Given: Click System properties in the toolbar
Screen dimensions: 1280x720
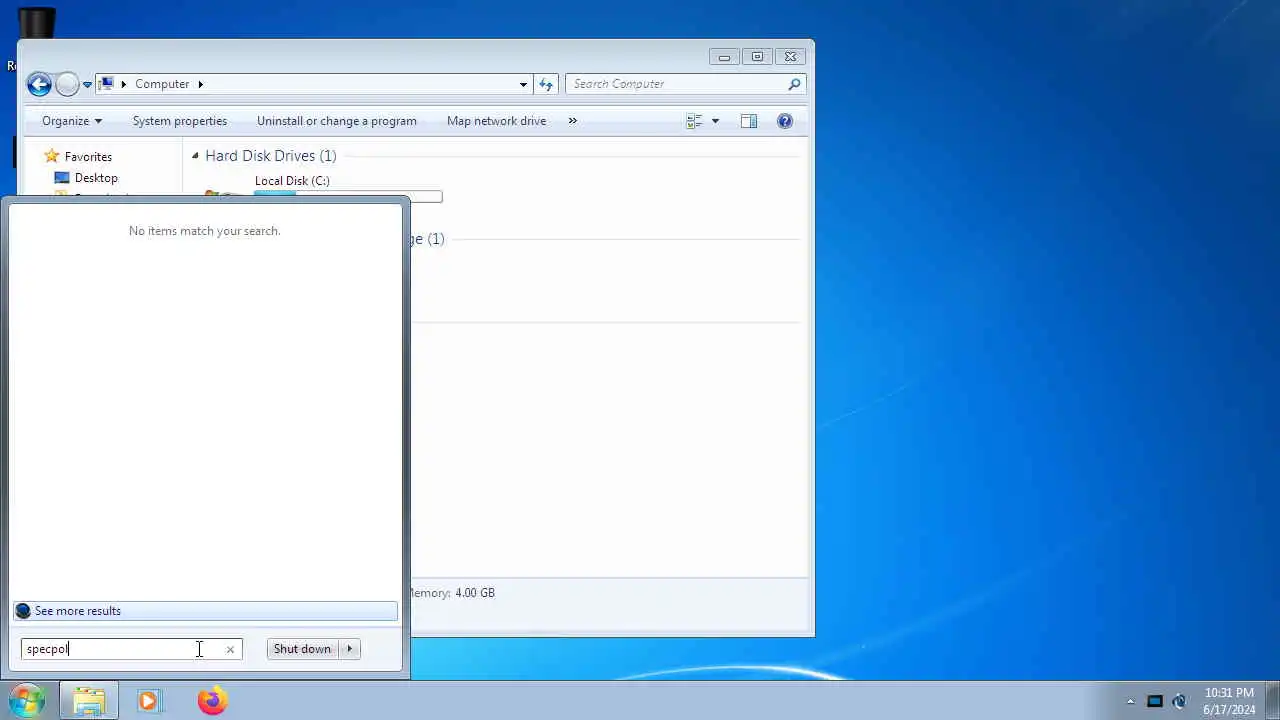Looking at the screenshot, I should (x=180, y=121).
